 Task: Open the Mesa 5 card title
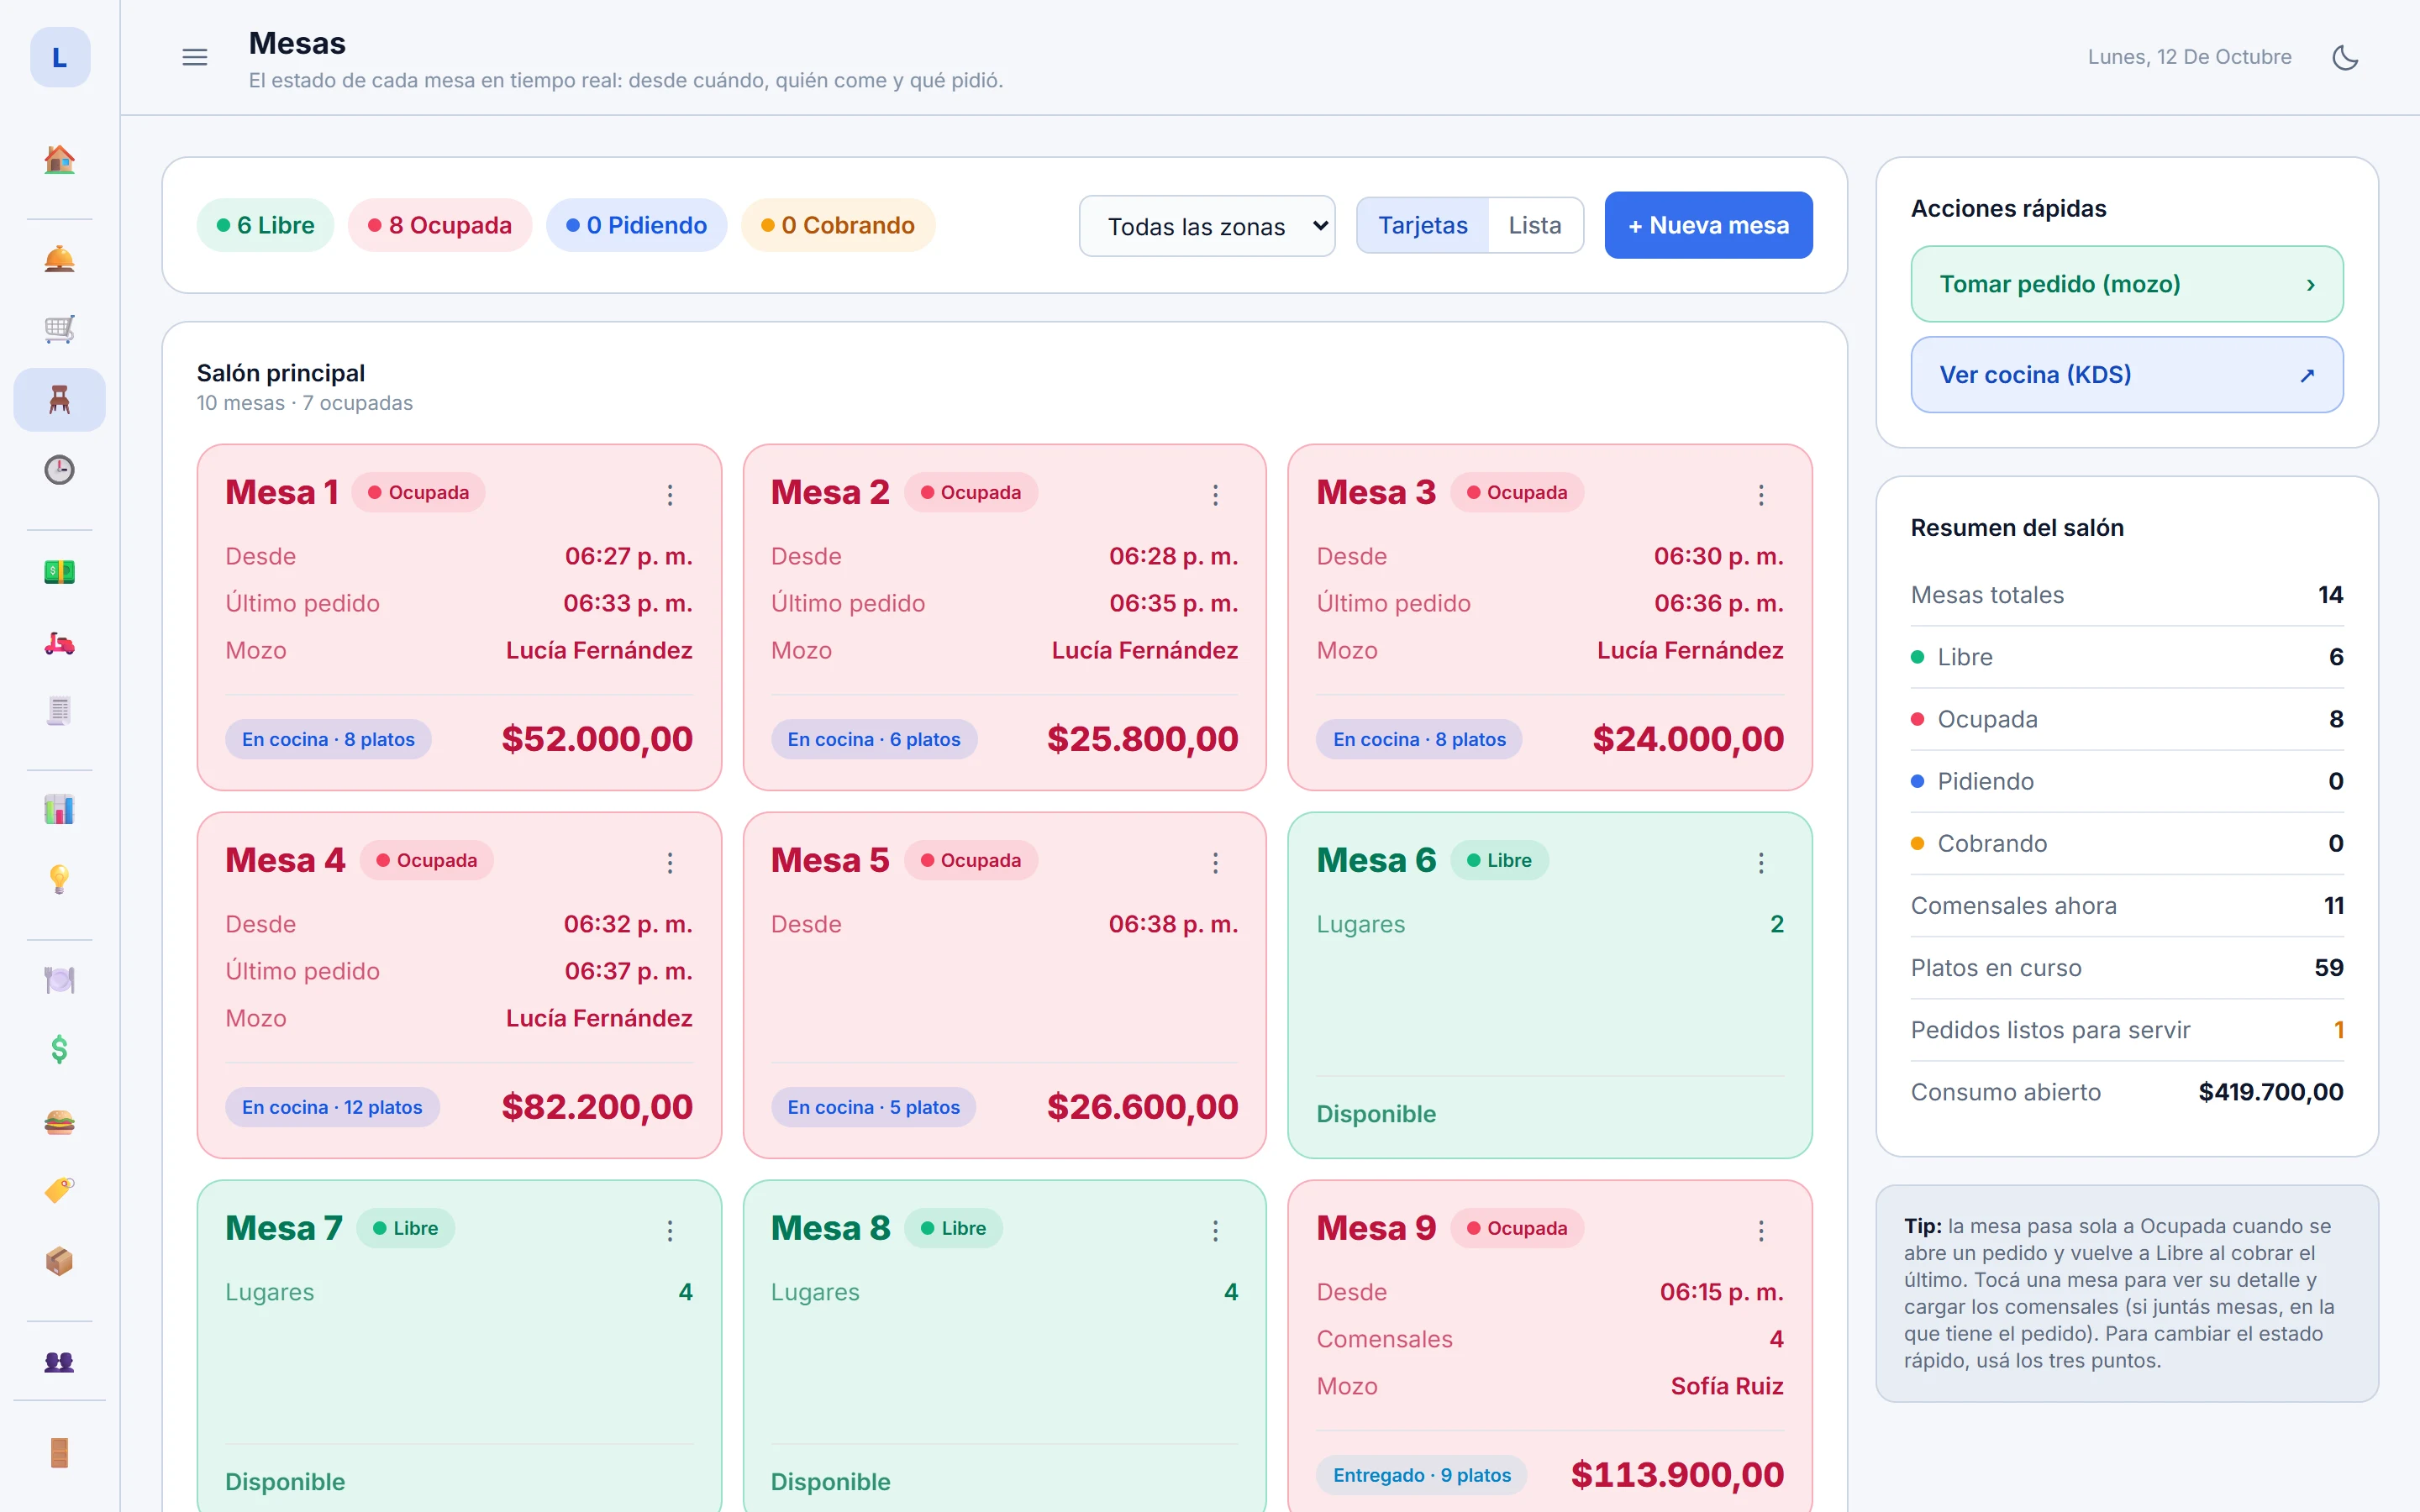point(829,860)
